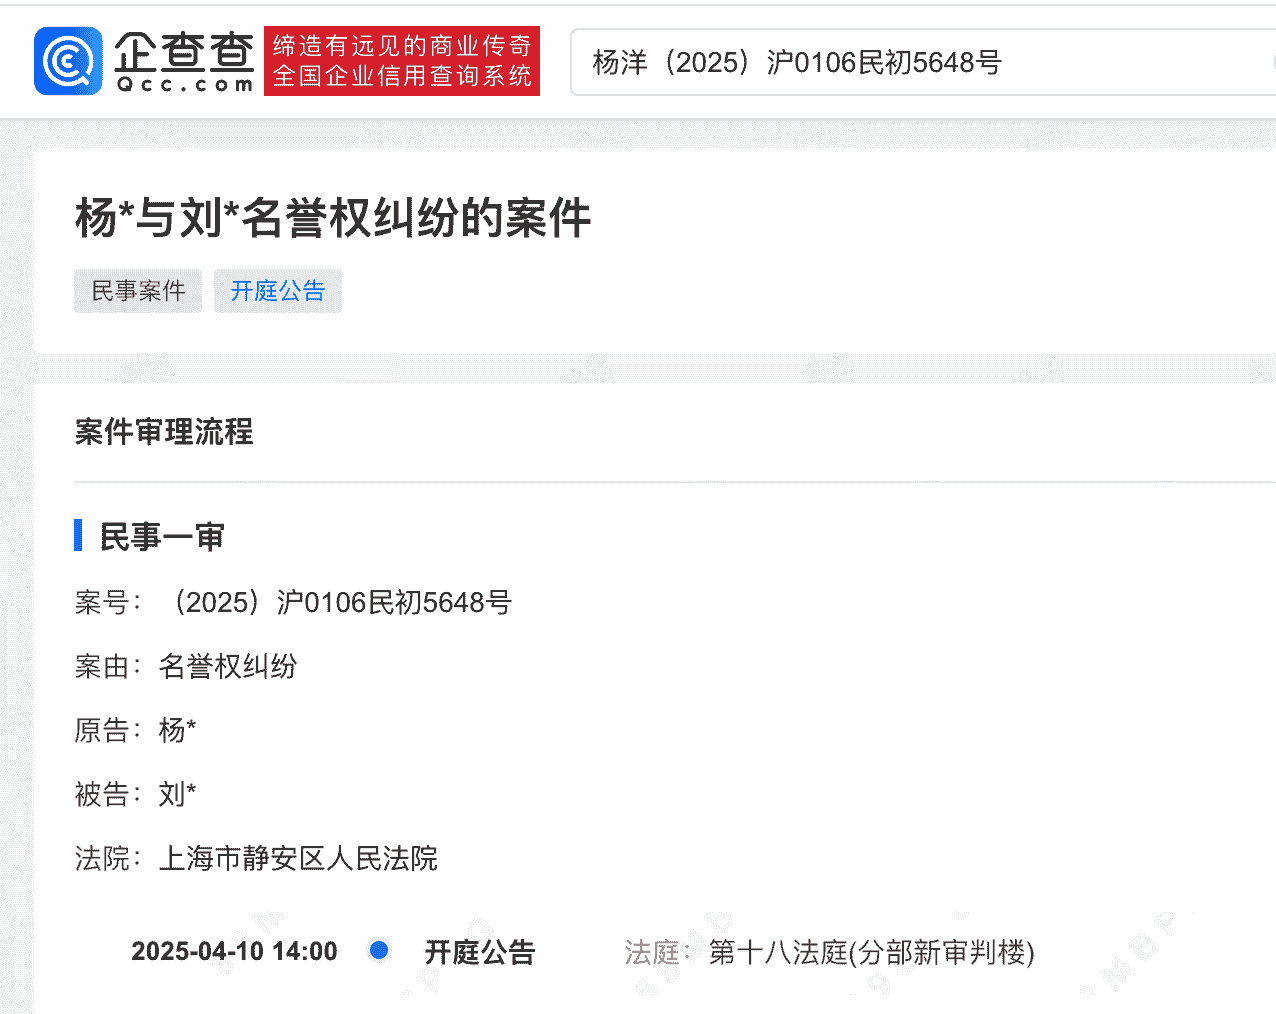Select the 开庭公告 blue tag
The image size is (1276, 1014).
point(277,291)
